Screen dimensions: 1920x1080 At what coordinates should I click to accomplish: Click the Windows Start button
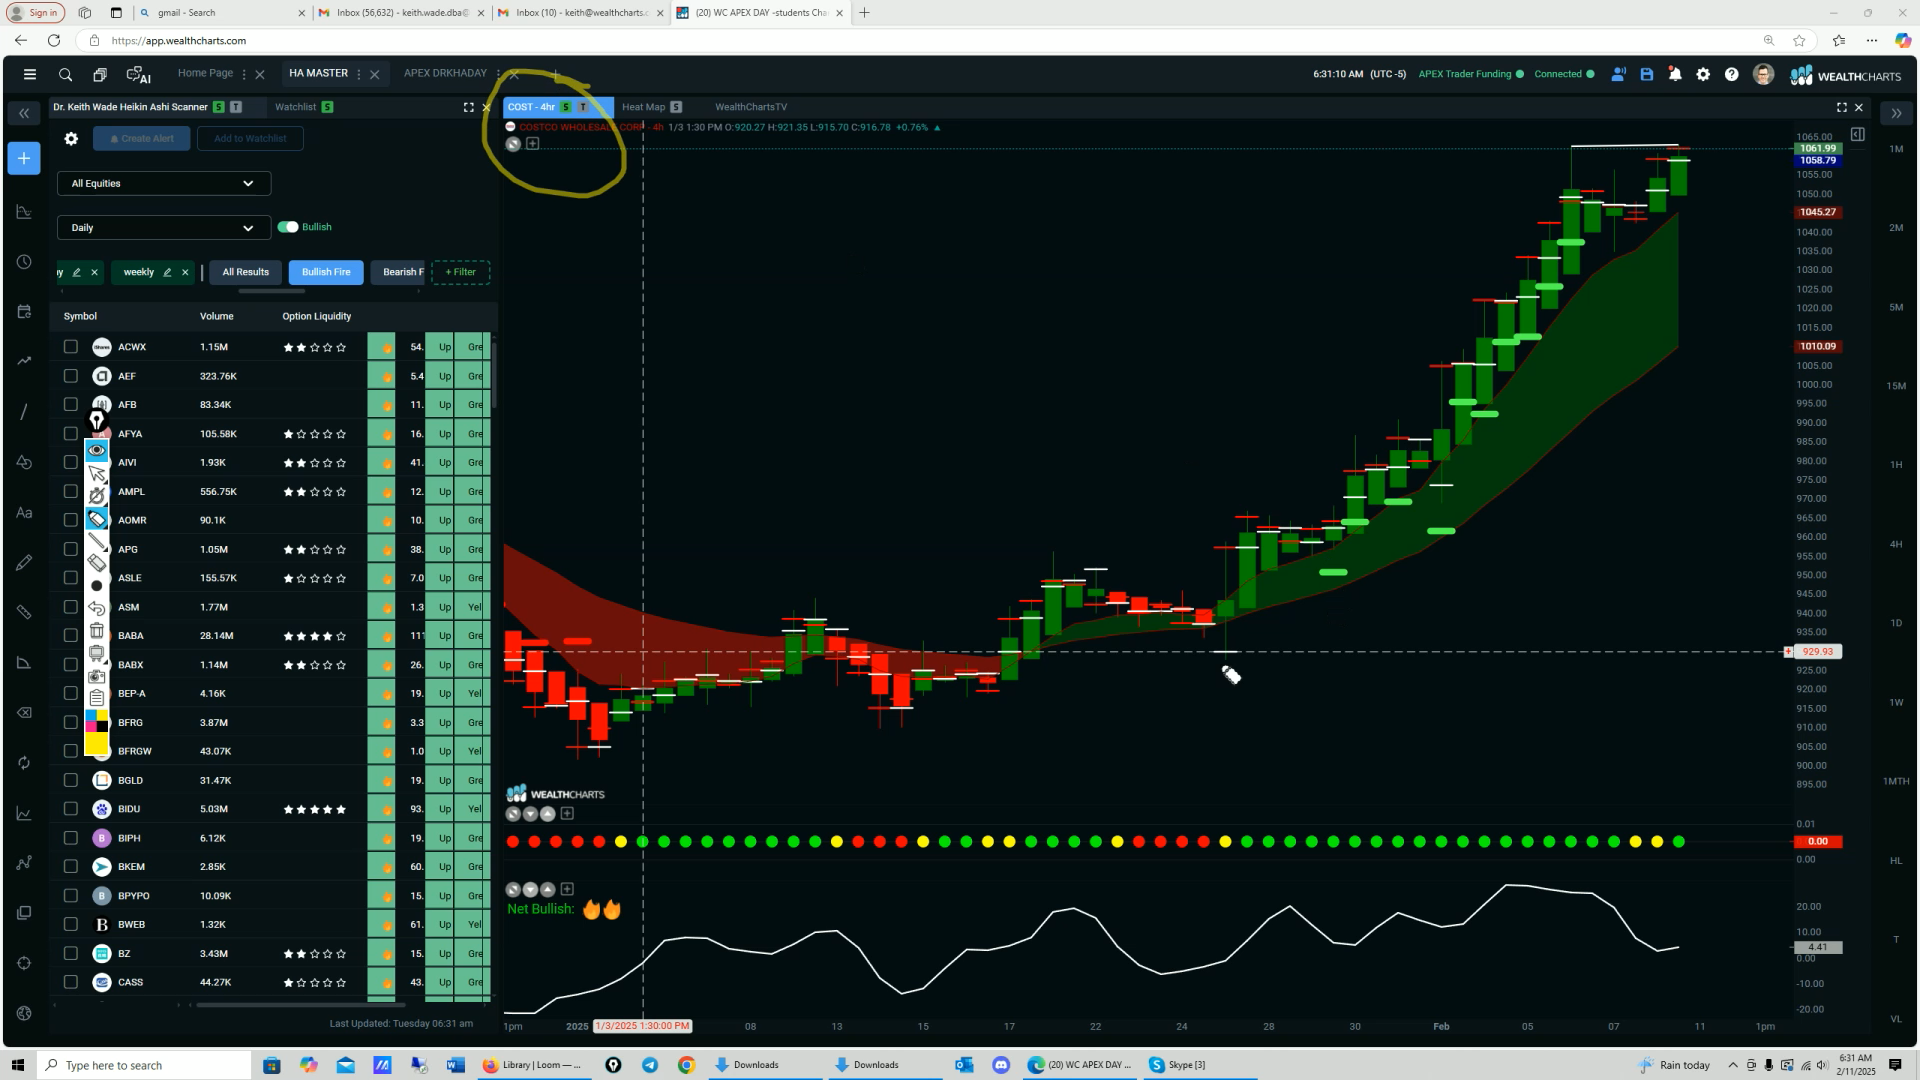17,1065
